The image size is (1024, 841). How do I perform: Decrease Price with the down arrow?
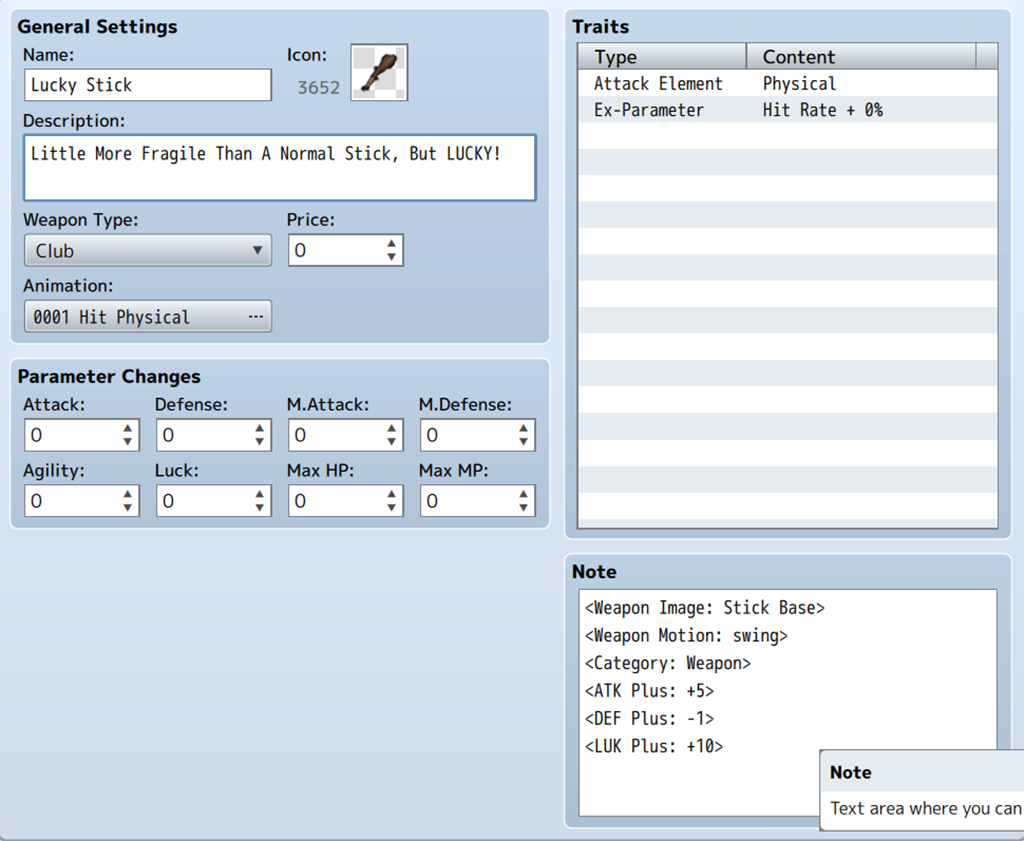tap(391, 257)
